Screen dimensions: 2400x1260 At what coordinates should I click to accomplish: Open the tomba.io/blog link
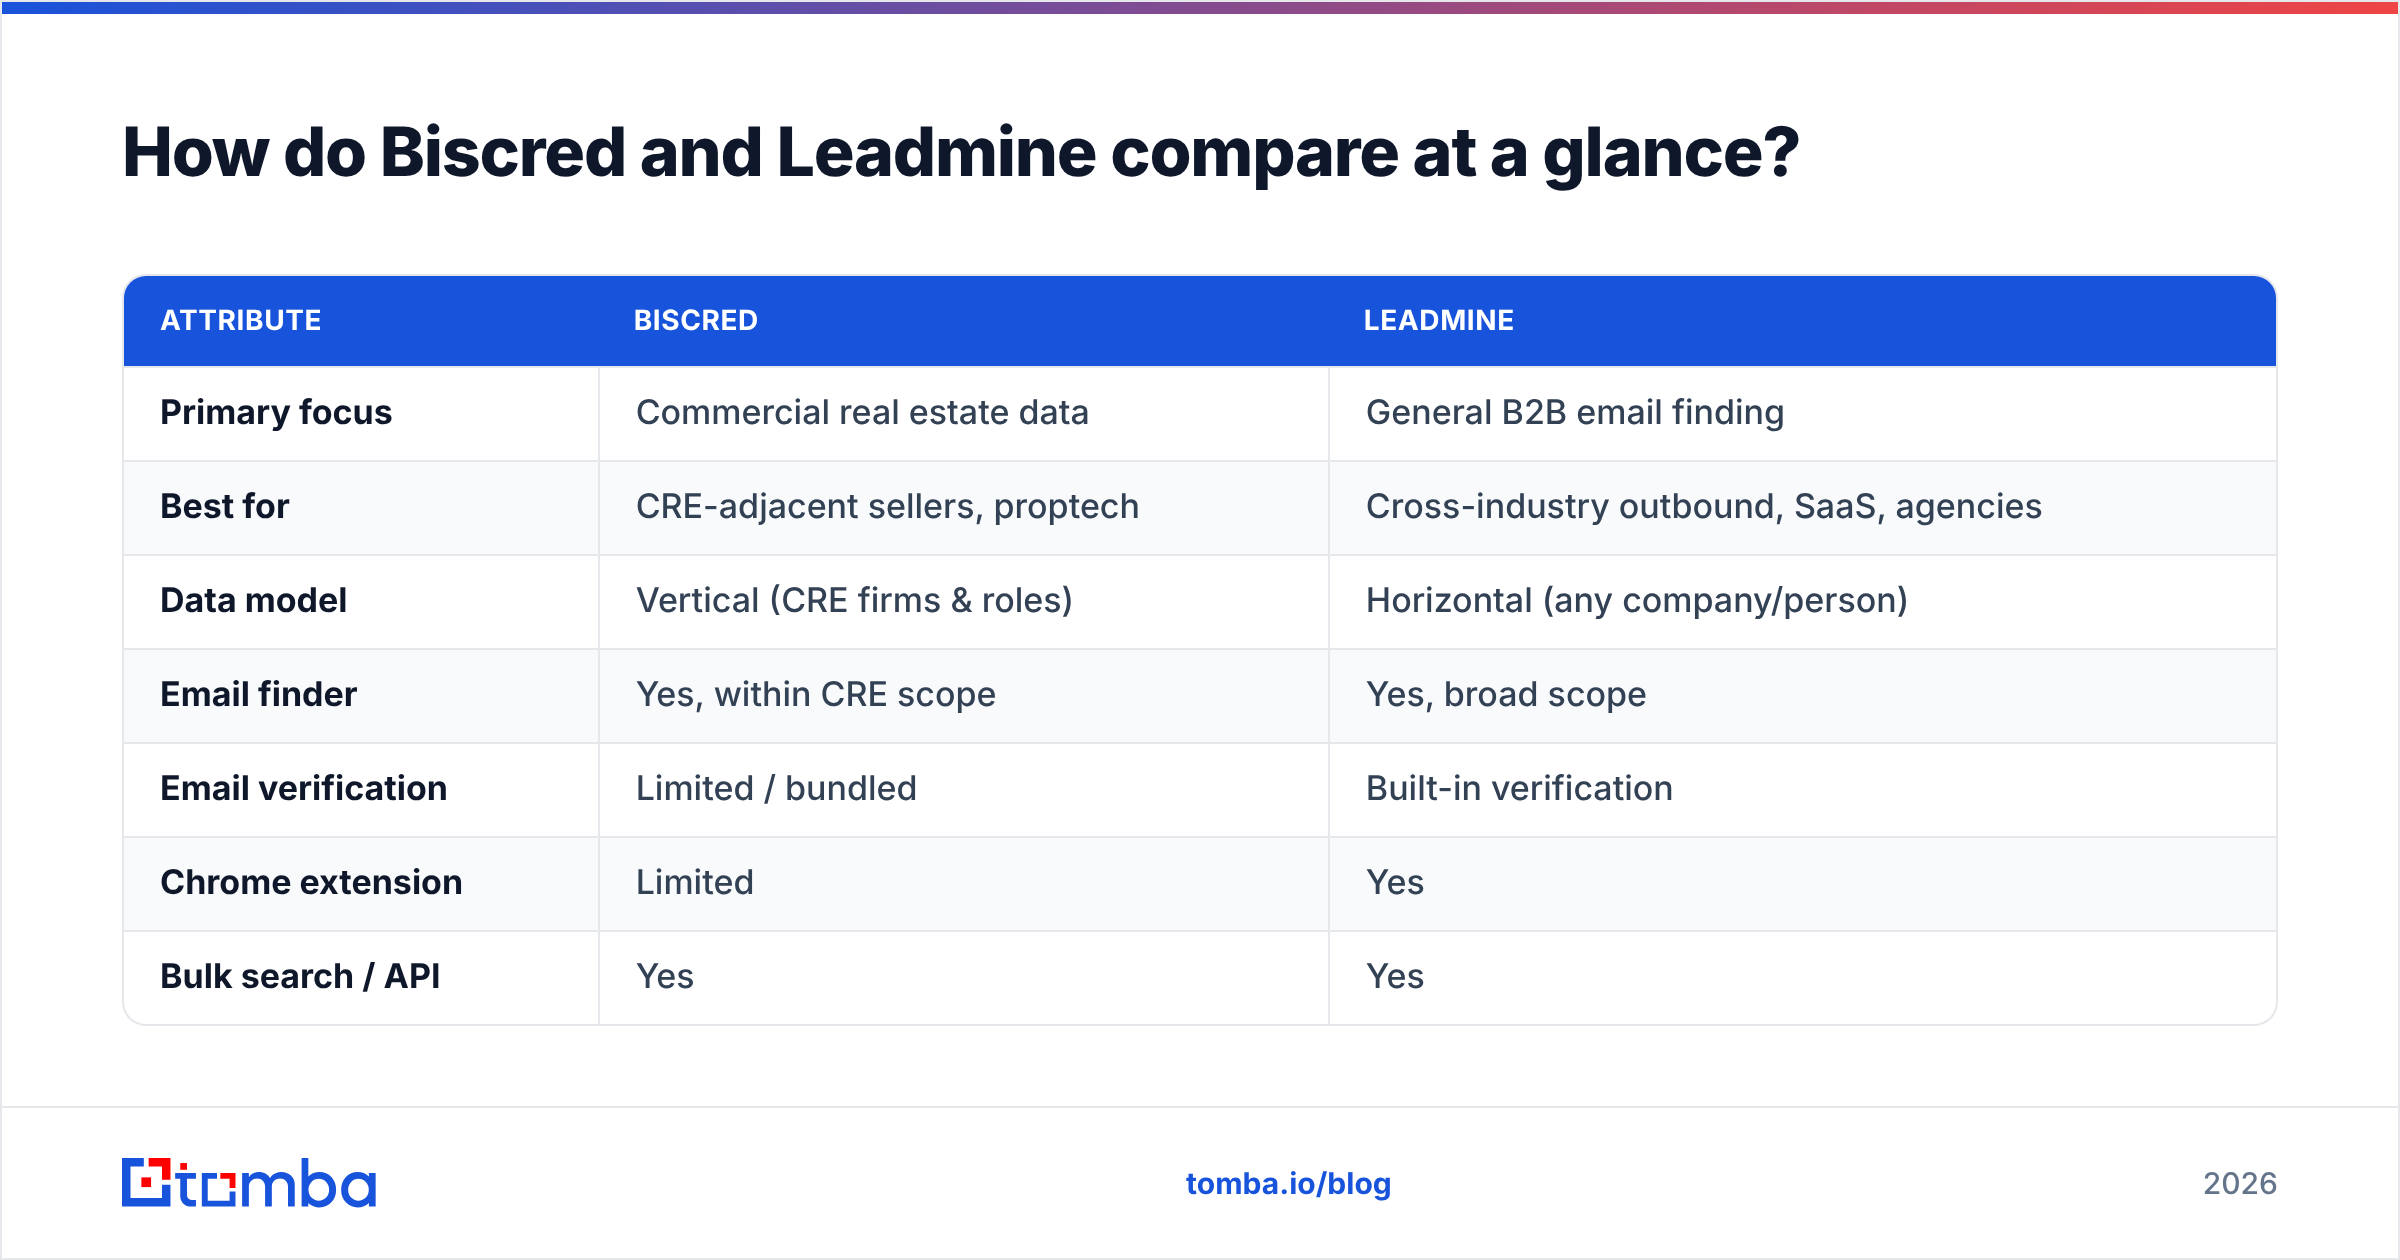(1288, 1184)
